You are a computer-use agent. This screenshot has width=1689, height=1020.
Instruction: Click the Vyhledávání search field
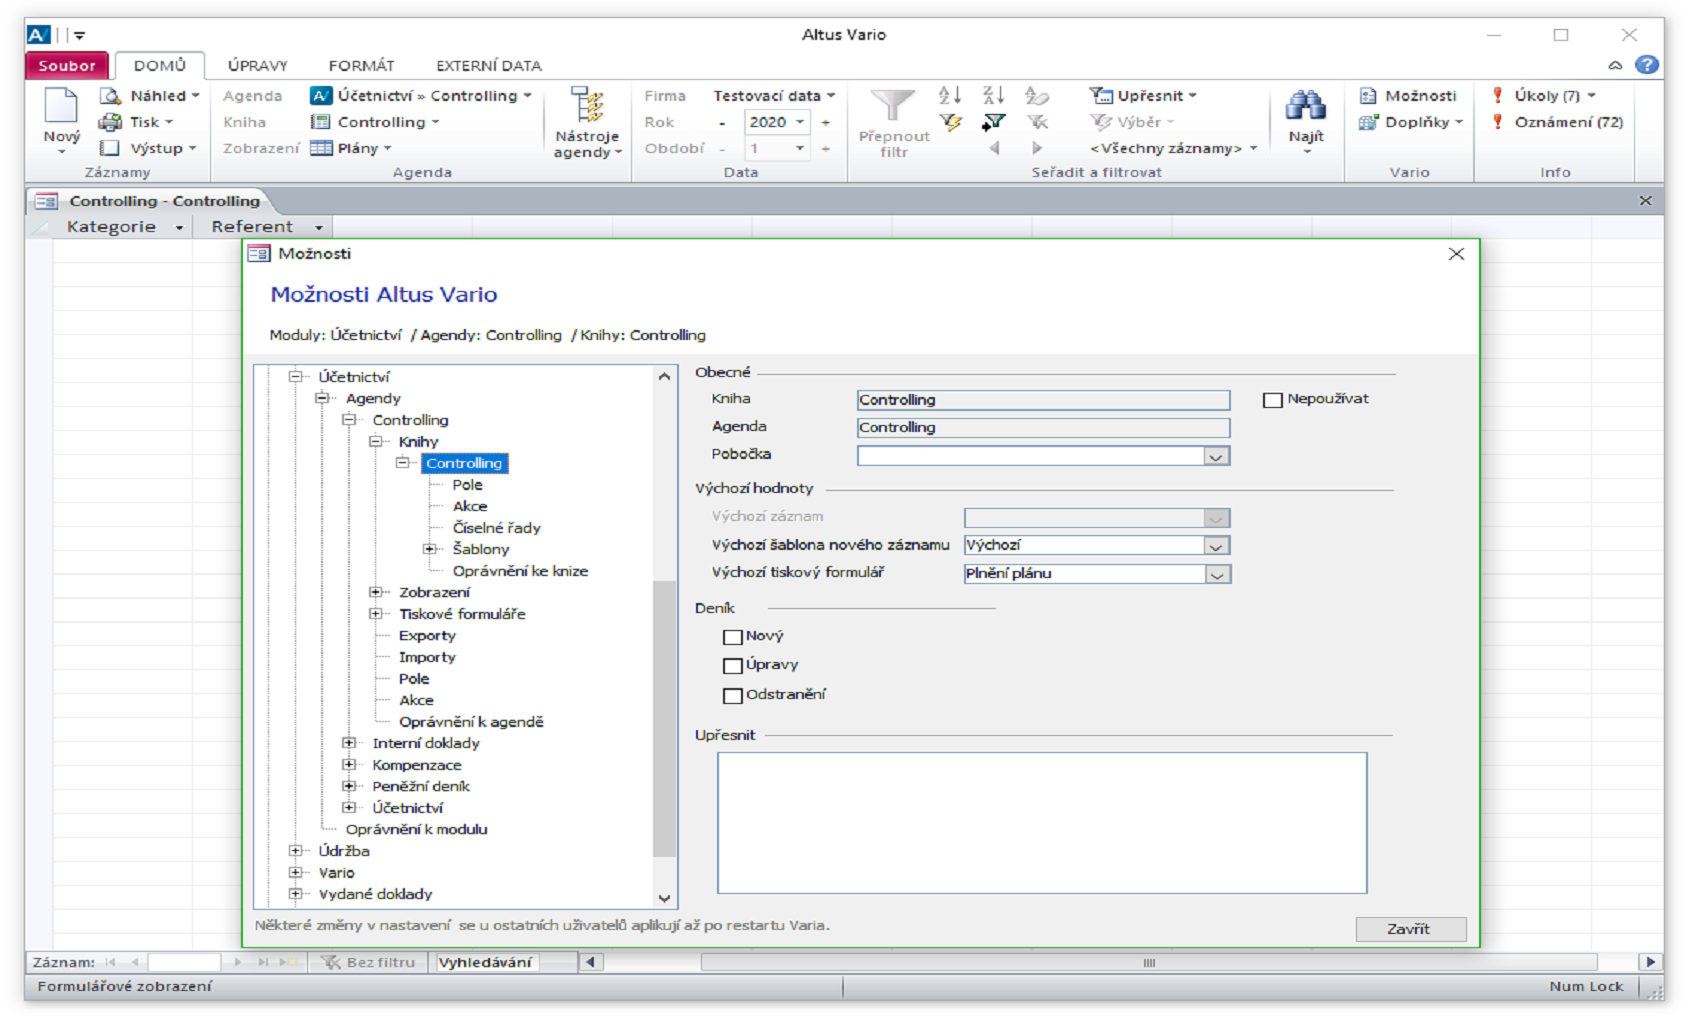pyautogui.click(x=485, y=962)
